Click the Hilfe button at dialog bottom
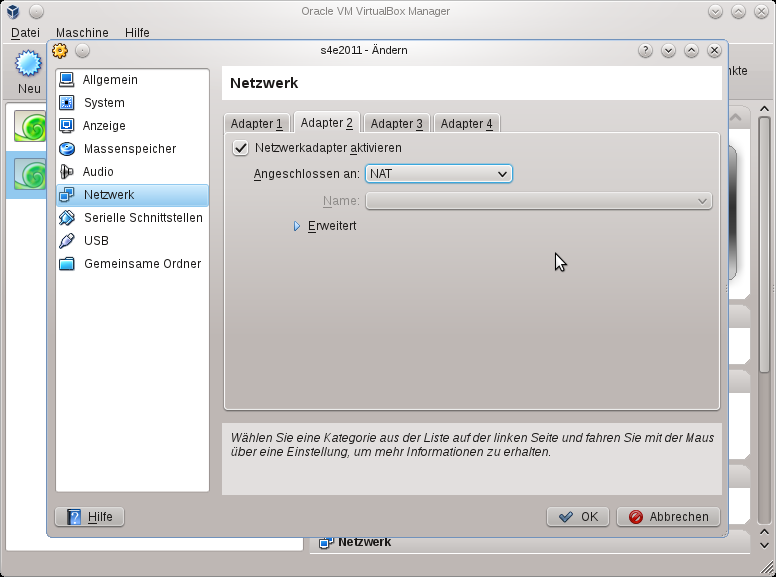The image size is (776, 577). pyautogui.click(x=90, y=517)
